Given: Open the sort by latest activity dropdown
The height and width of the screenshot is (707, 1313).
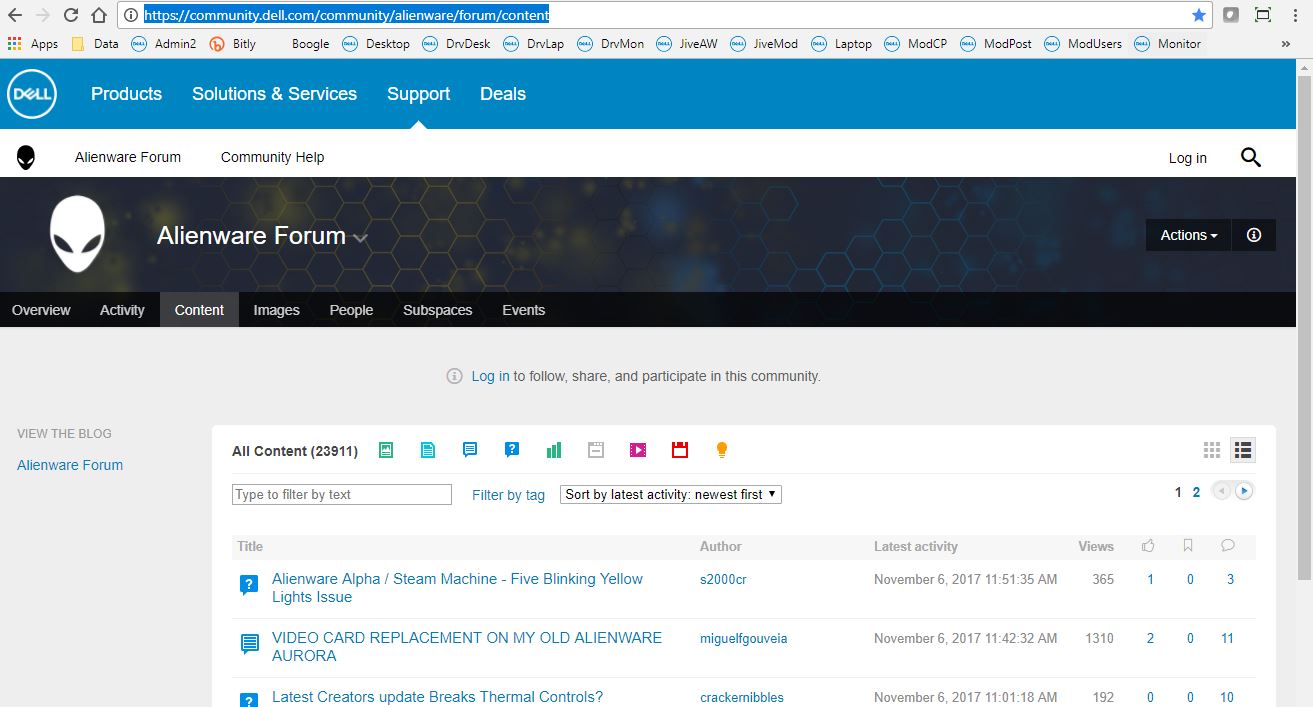Looking at the screenshot, I should (x=671, y=494).
